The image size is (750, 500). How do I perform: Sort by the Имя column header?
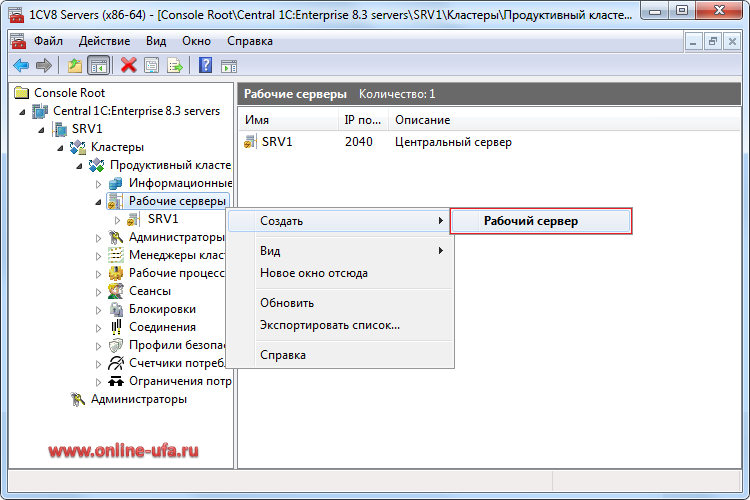coord(288,120)
